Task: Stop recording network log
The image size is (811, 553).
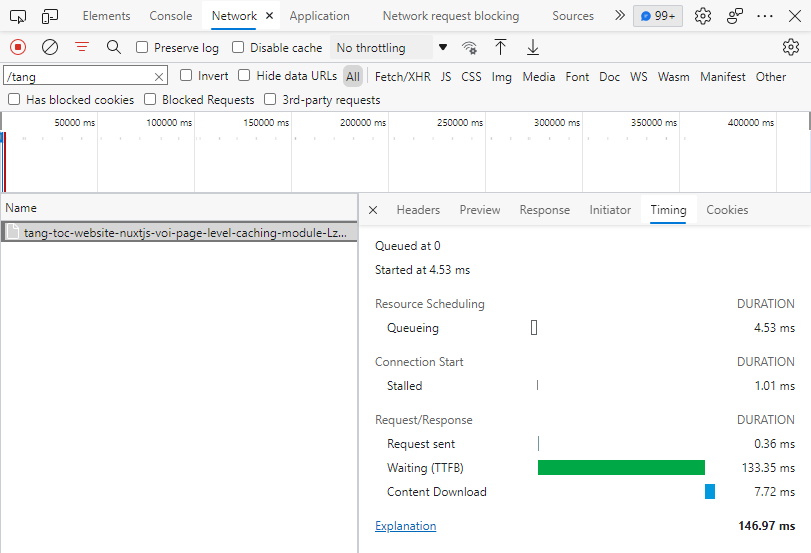Action: (18, 47)
